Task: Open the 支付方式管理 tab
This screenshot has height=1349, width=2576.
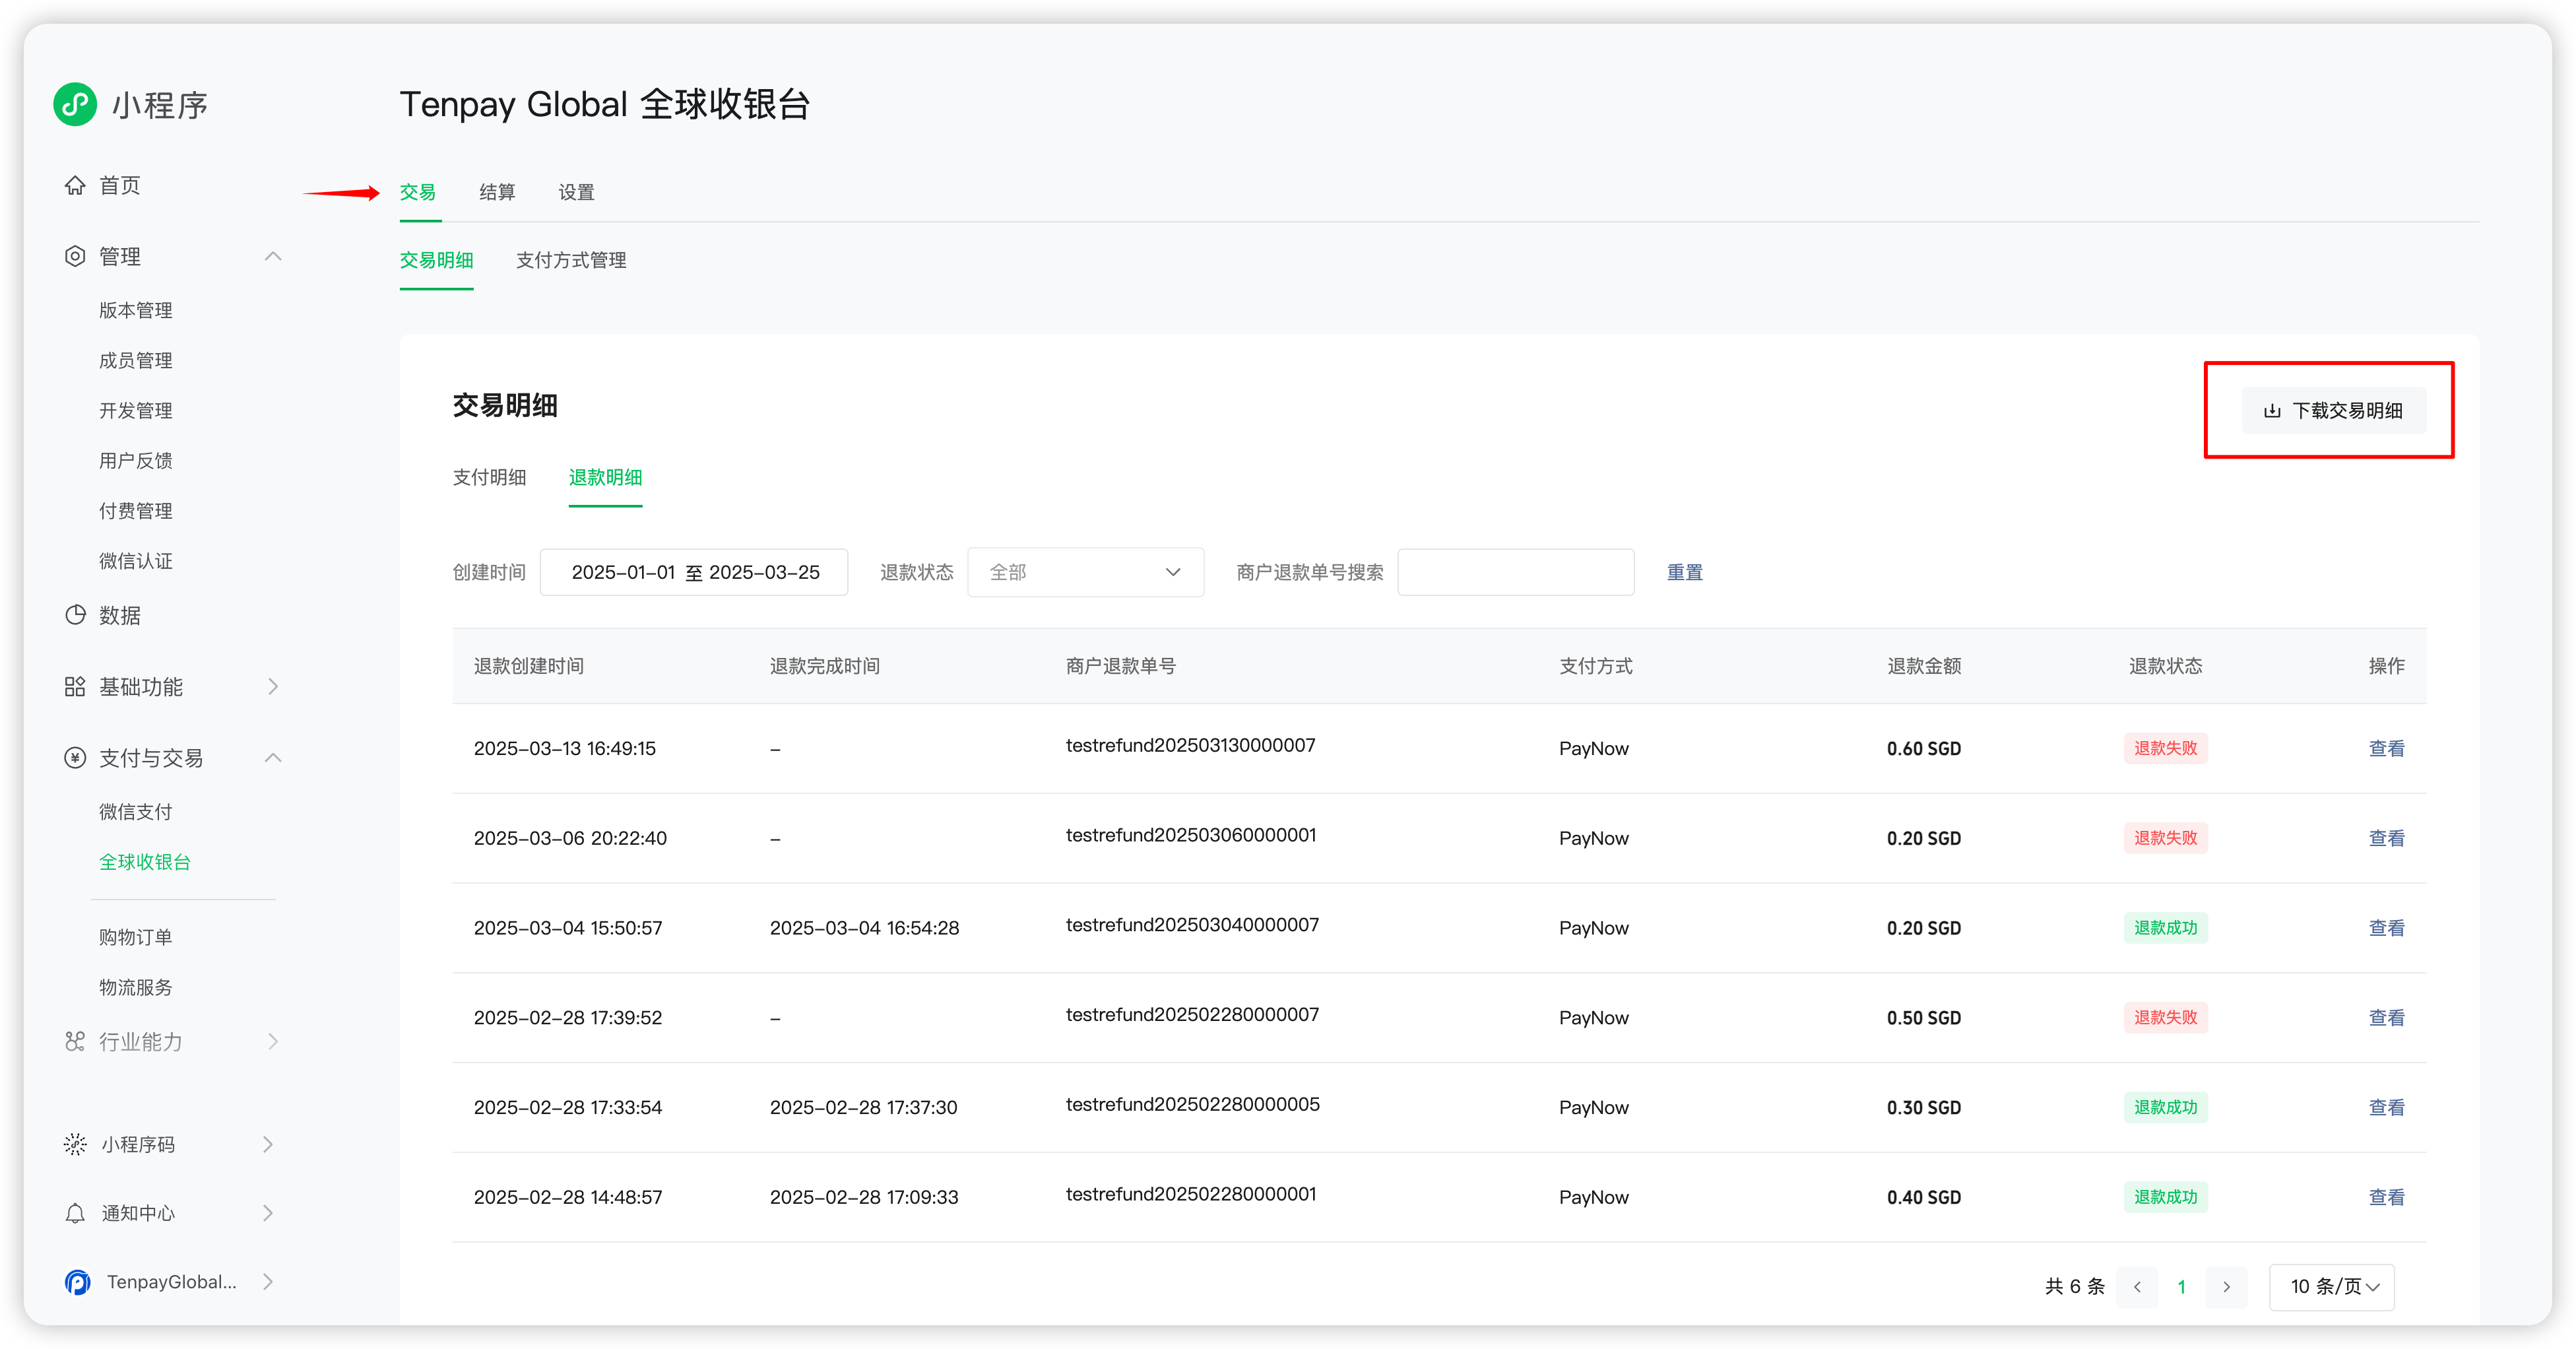Action: click(571, 260)
